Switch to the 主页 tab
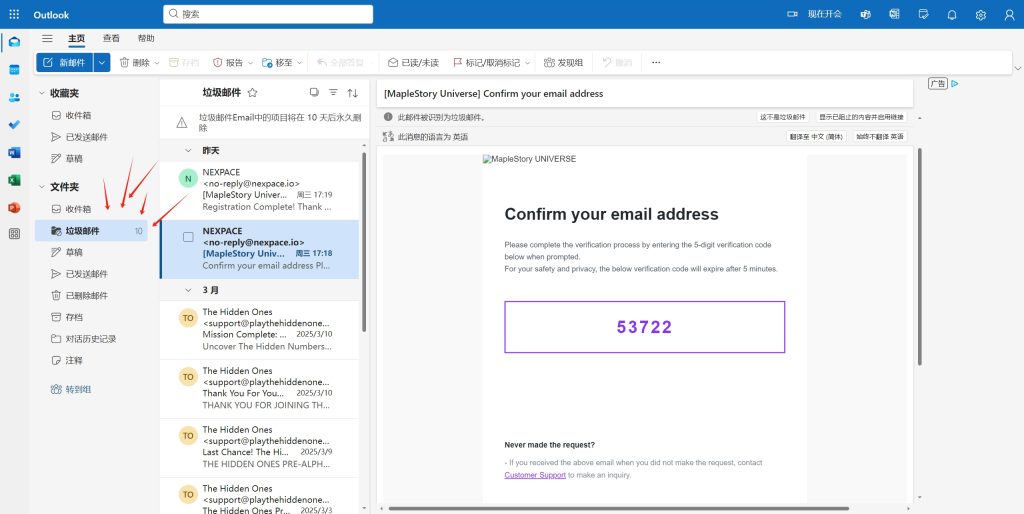Screen dimensions: 1024x514 pyautogui.click(x=77, y=39)
